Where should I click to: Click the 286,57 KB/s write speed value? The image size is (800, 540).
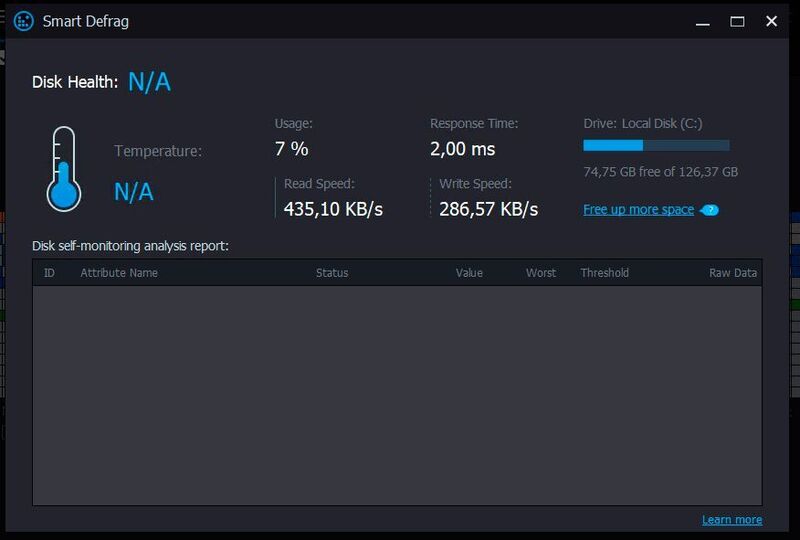pos(489,209)
